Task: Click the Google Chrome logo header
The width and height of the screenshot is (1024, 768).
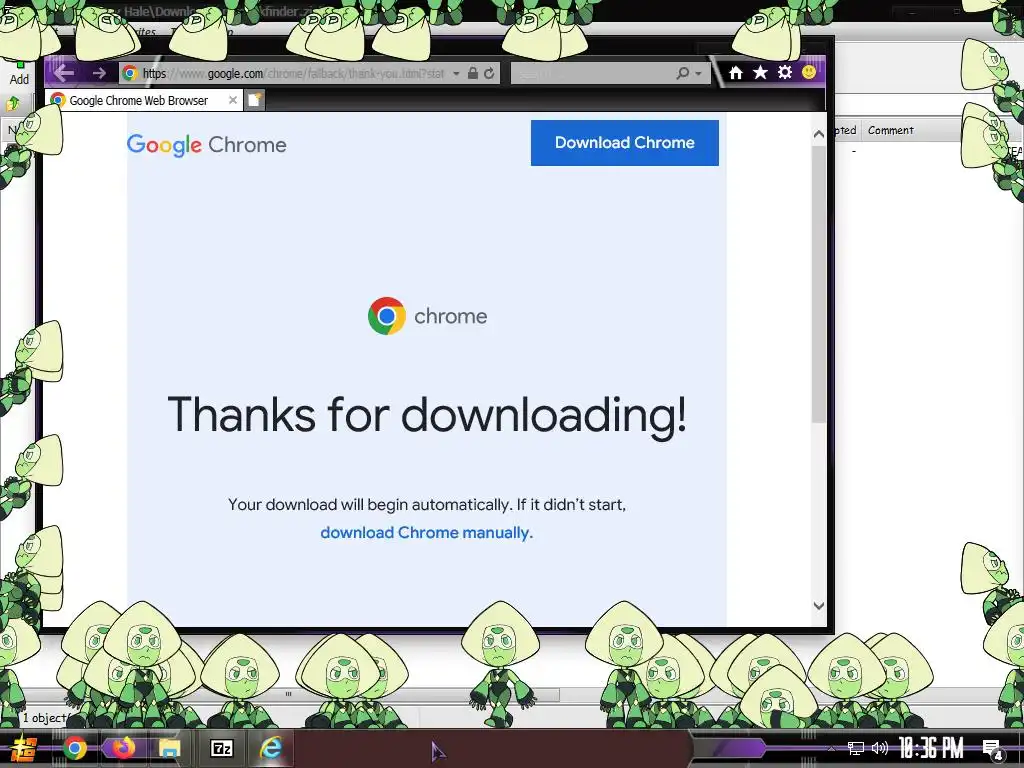Action: [x=206, y=144]
